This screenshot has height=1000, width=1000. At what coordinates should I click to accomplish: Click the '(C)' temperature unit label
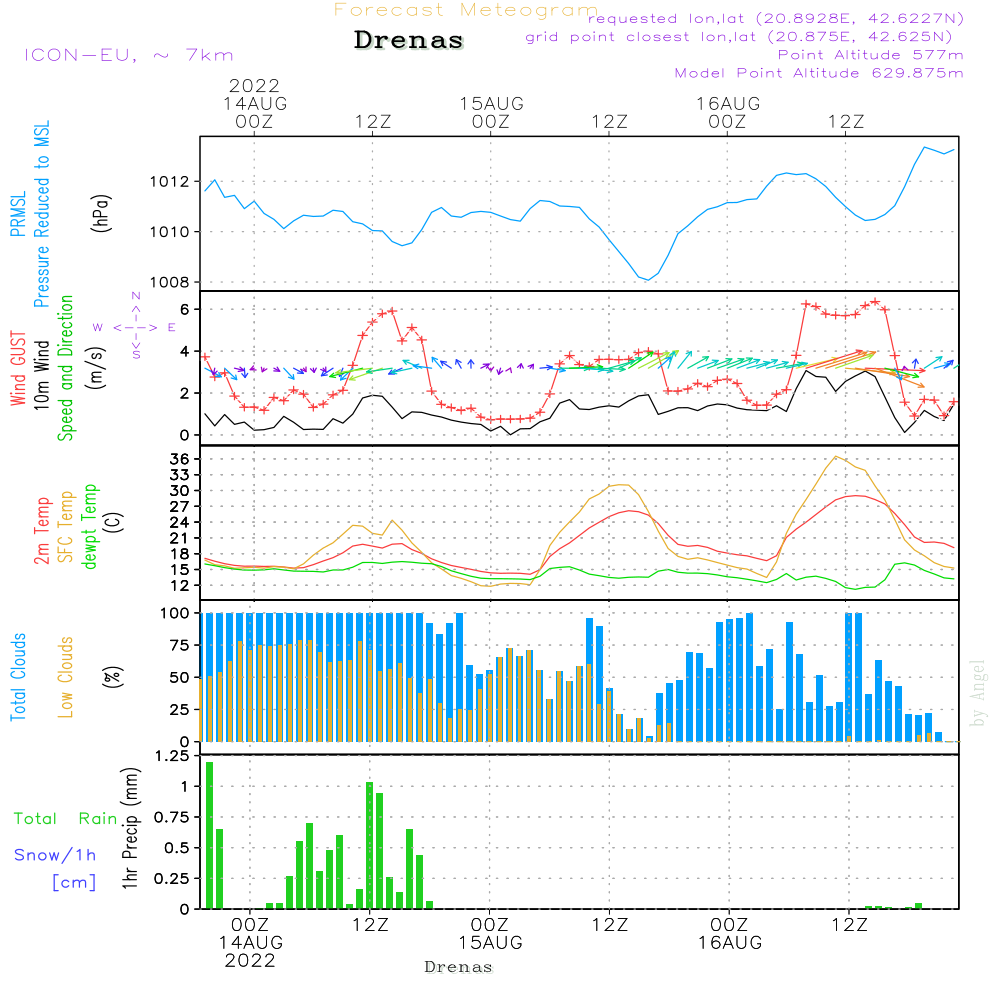115,522
